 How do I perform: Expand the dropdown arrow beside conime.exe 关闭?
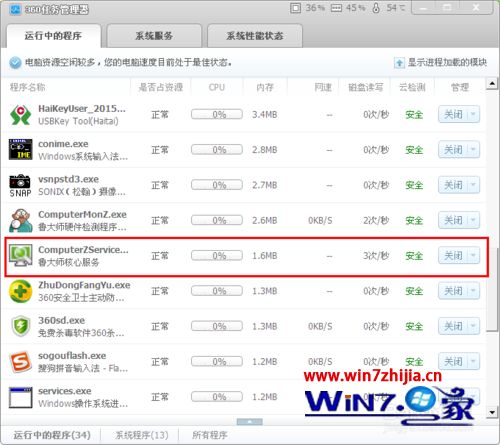473,150
